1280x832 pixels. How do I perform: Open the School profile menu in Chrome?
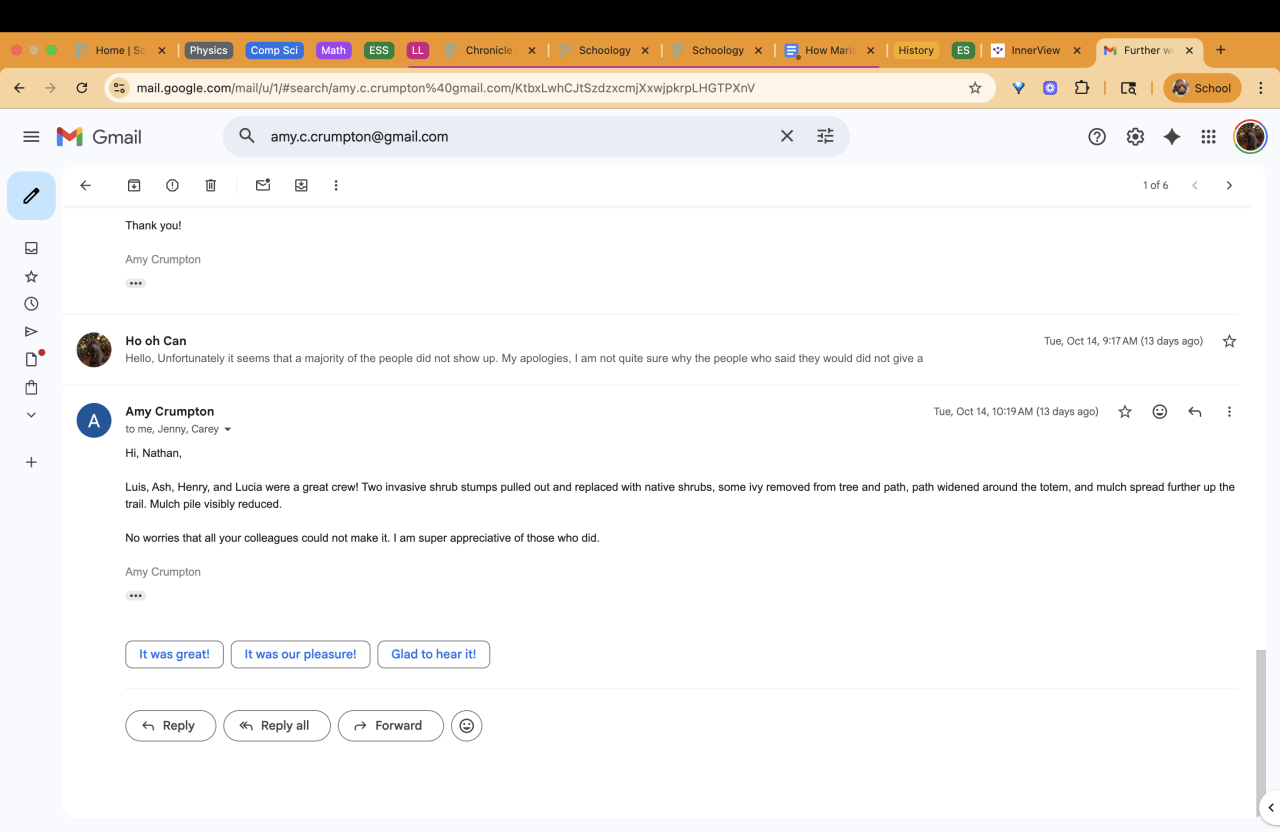click(x=1202, y=88)
